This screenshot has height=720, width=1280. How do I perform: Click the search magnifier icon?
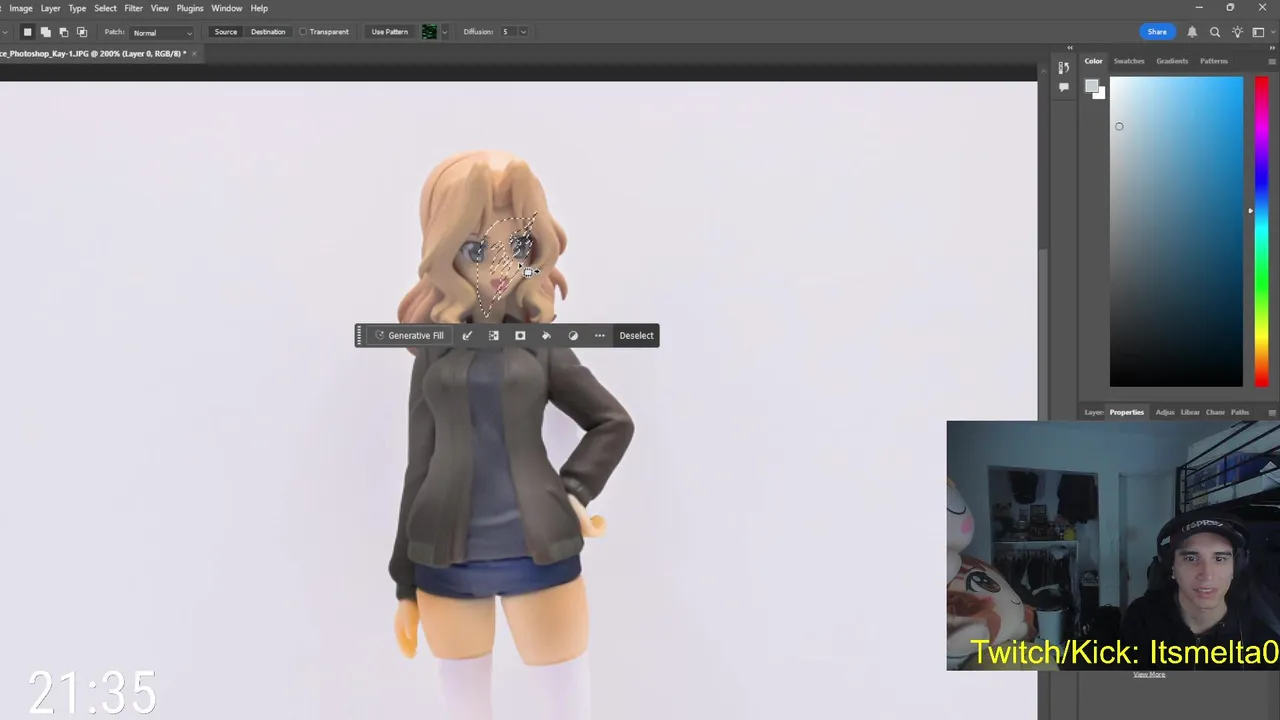click(1215, 32)
